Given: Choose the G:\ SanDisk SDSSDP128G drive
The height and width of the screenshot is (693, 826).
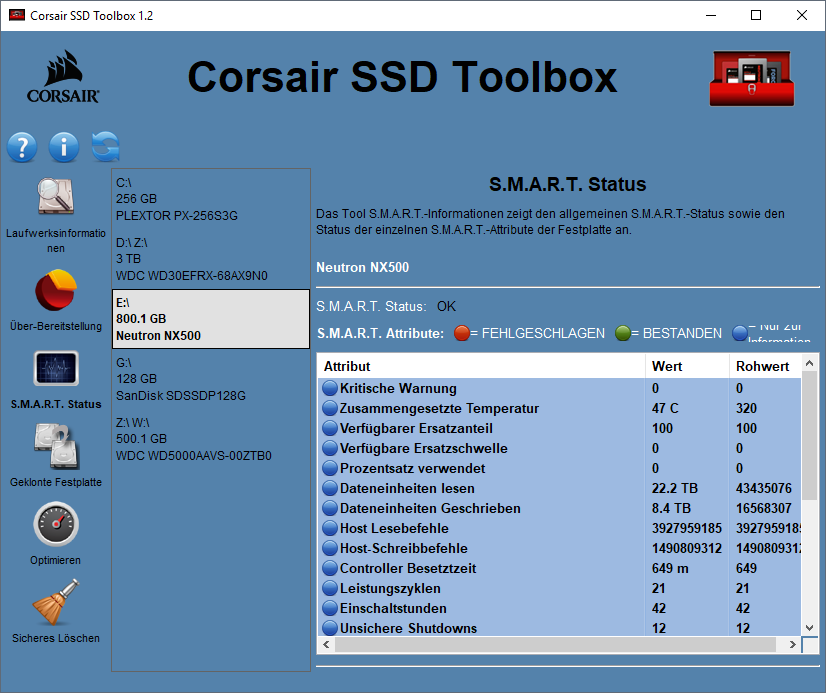Looking at the screenshot, I should tap(180, 379).
